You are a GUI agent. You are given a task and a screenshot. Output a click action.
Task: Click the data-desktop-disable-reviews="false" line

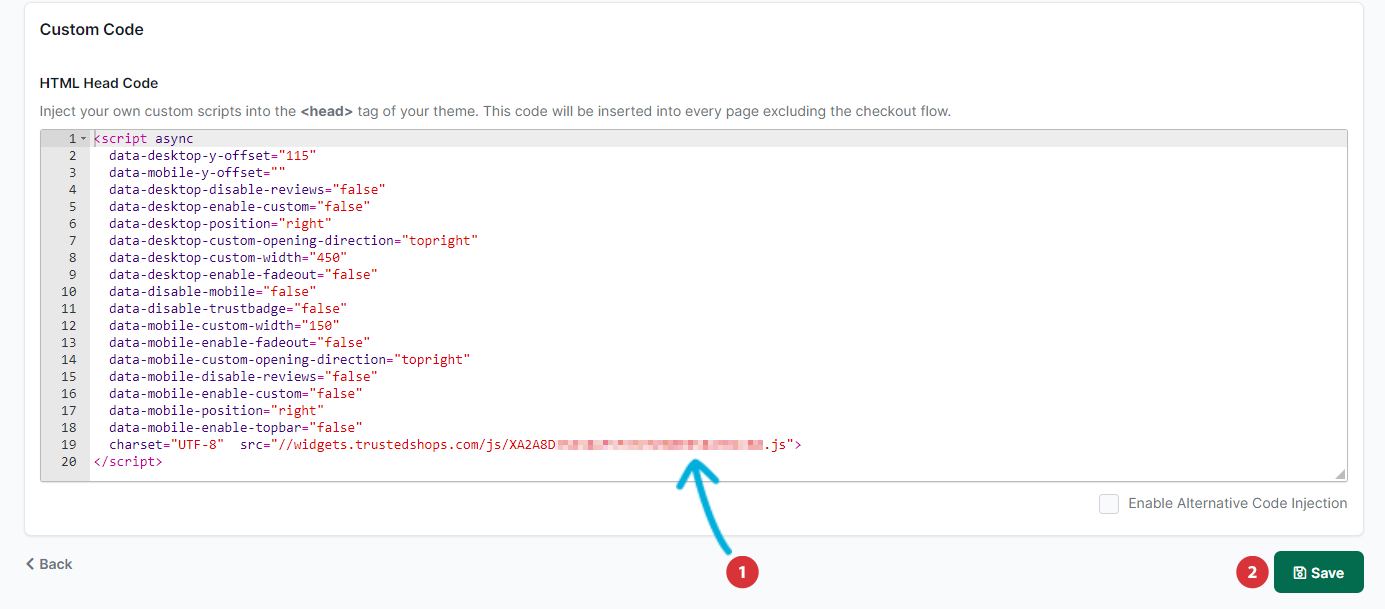pyautogui.click(x=247, y=189)
